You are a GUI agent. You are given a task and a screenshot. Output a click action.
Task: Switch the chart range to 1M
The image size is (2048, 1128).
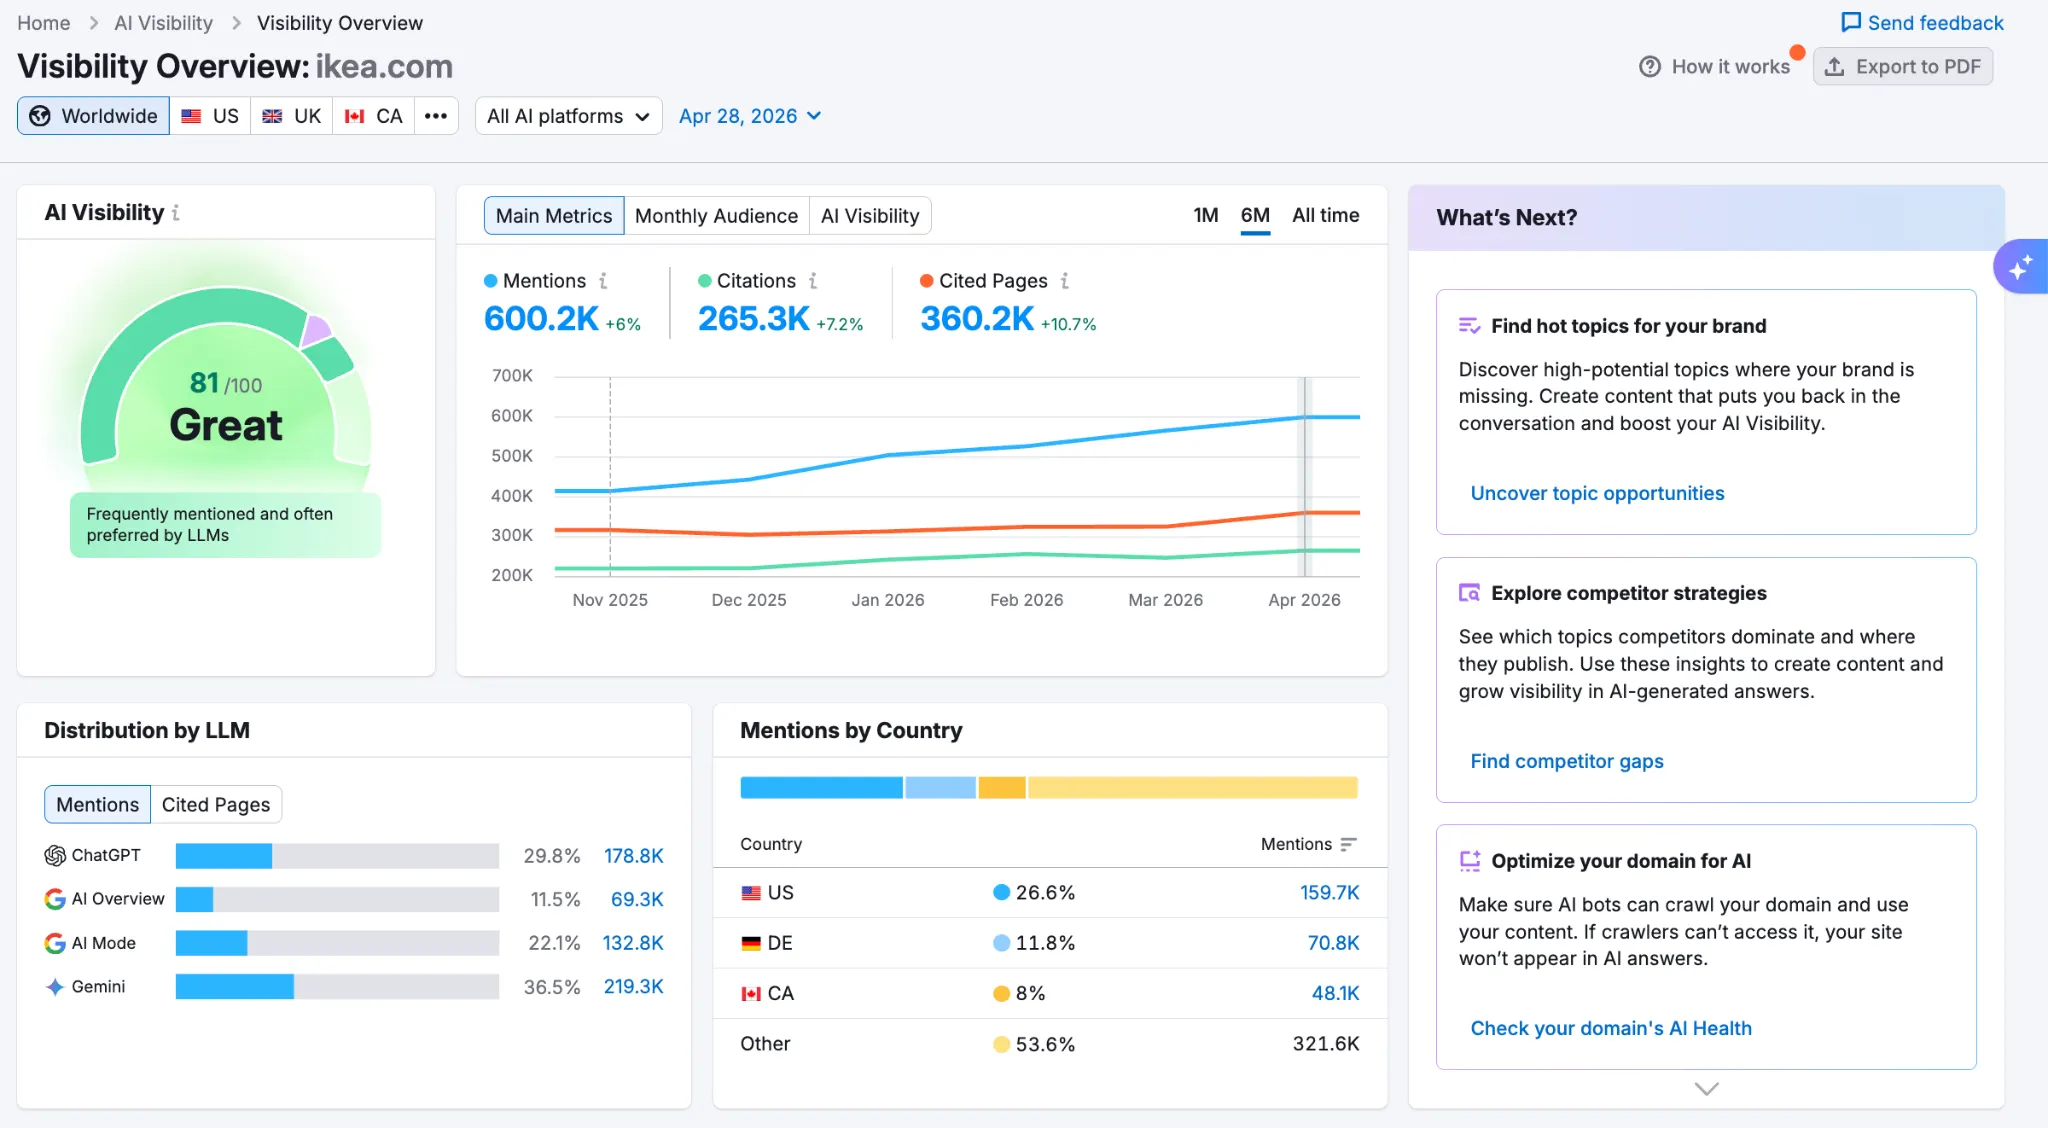(1206, 215)
